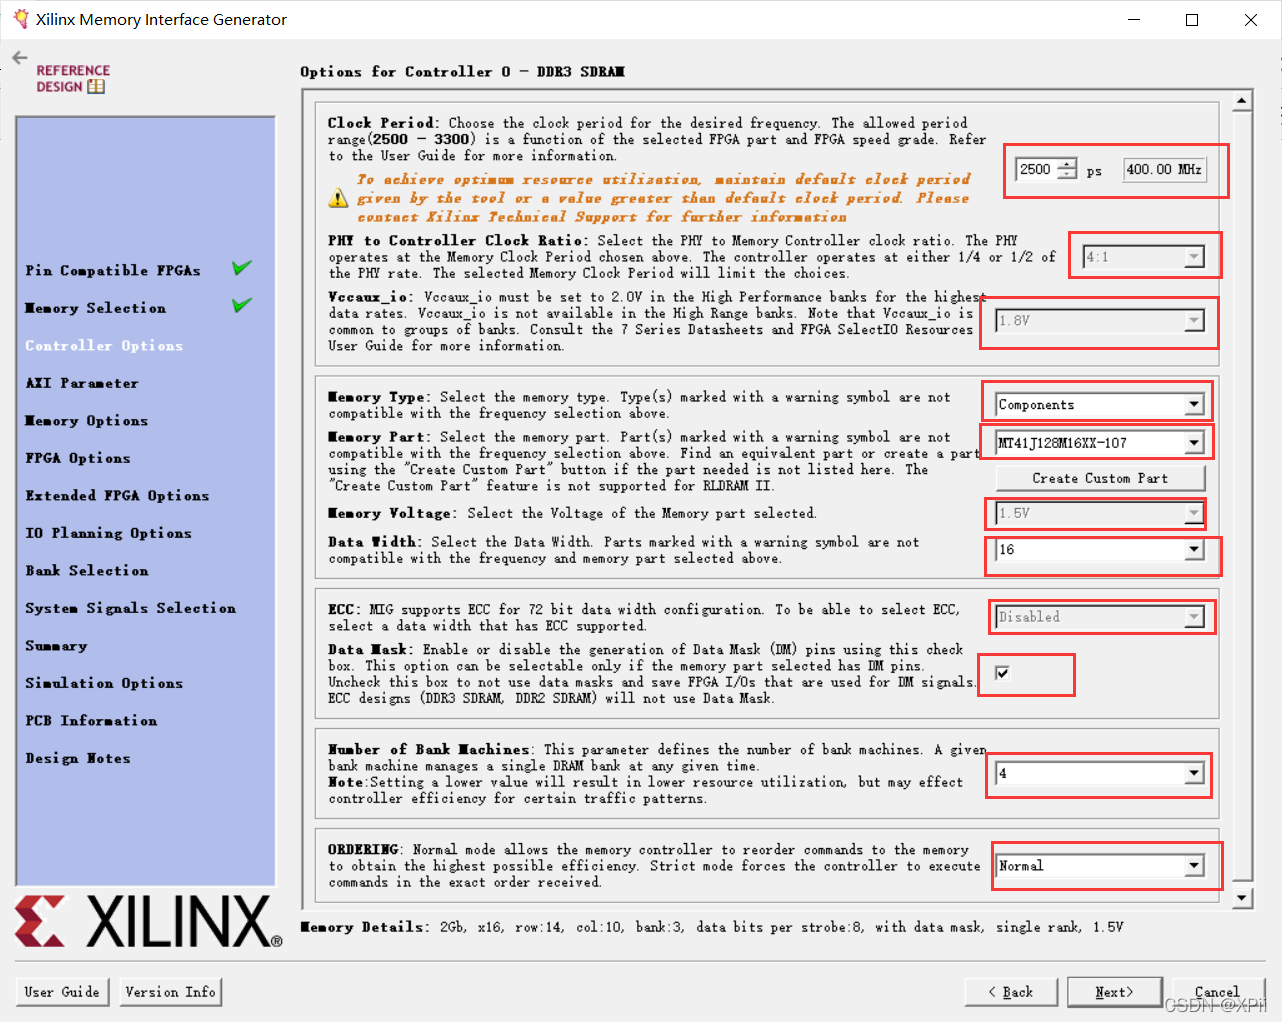Click the Next button
1282x1022 pixels.
pyautogui.click(x=1114, y=992)
